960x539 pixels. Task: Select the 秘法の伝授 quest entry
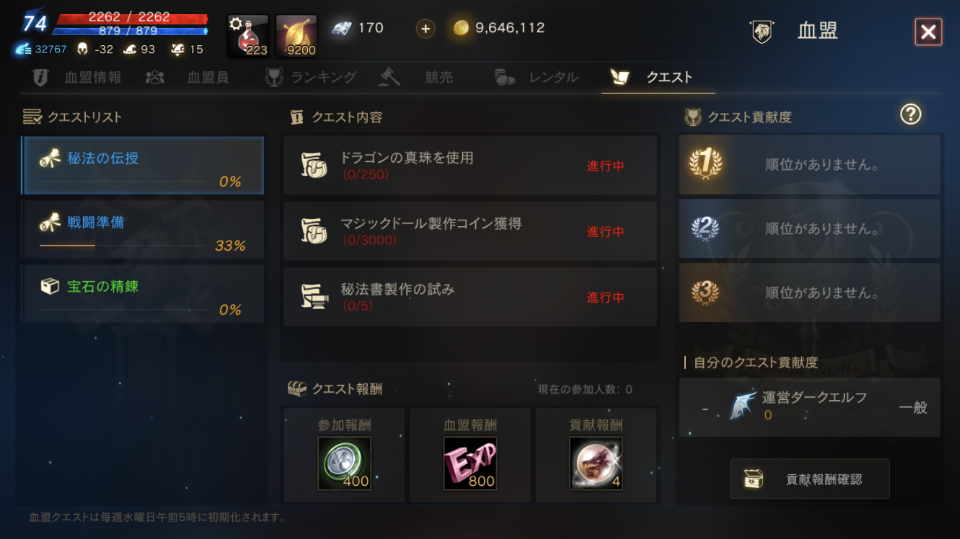(143, 165)
